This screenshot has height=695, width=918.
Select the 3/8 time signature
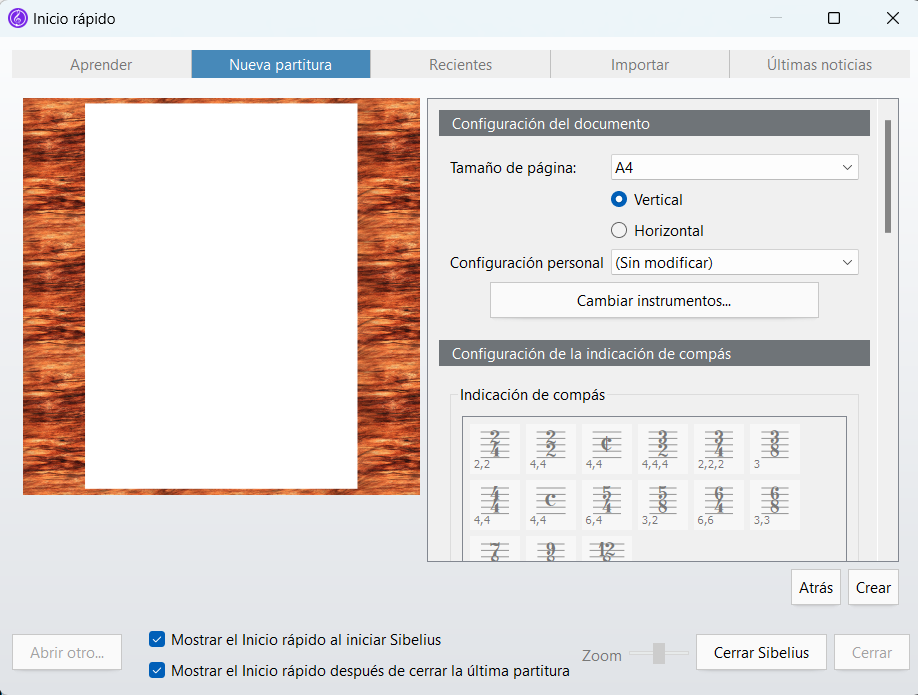click(774, 448)
